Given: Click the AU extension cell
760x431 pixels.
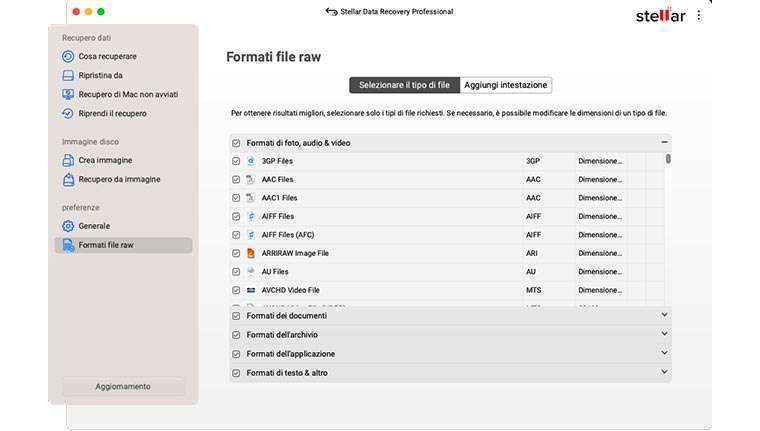Looking at the screenshot, I should click(x=531, y=271).
